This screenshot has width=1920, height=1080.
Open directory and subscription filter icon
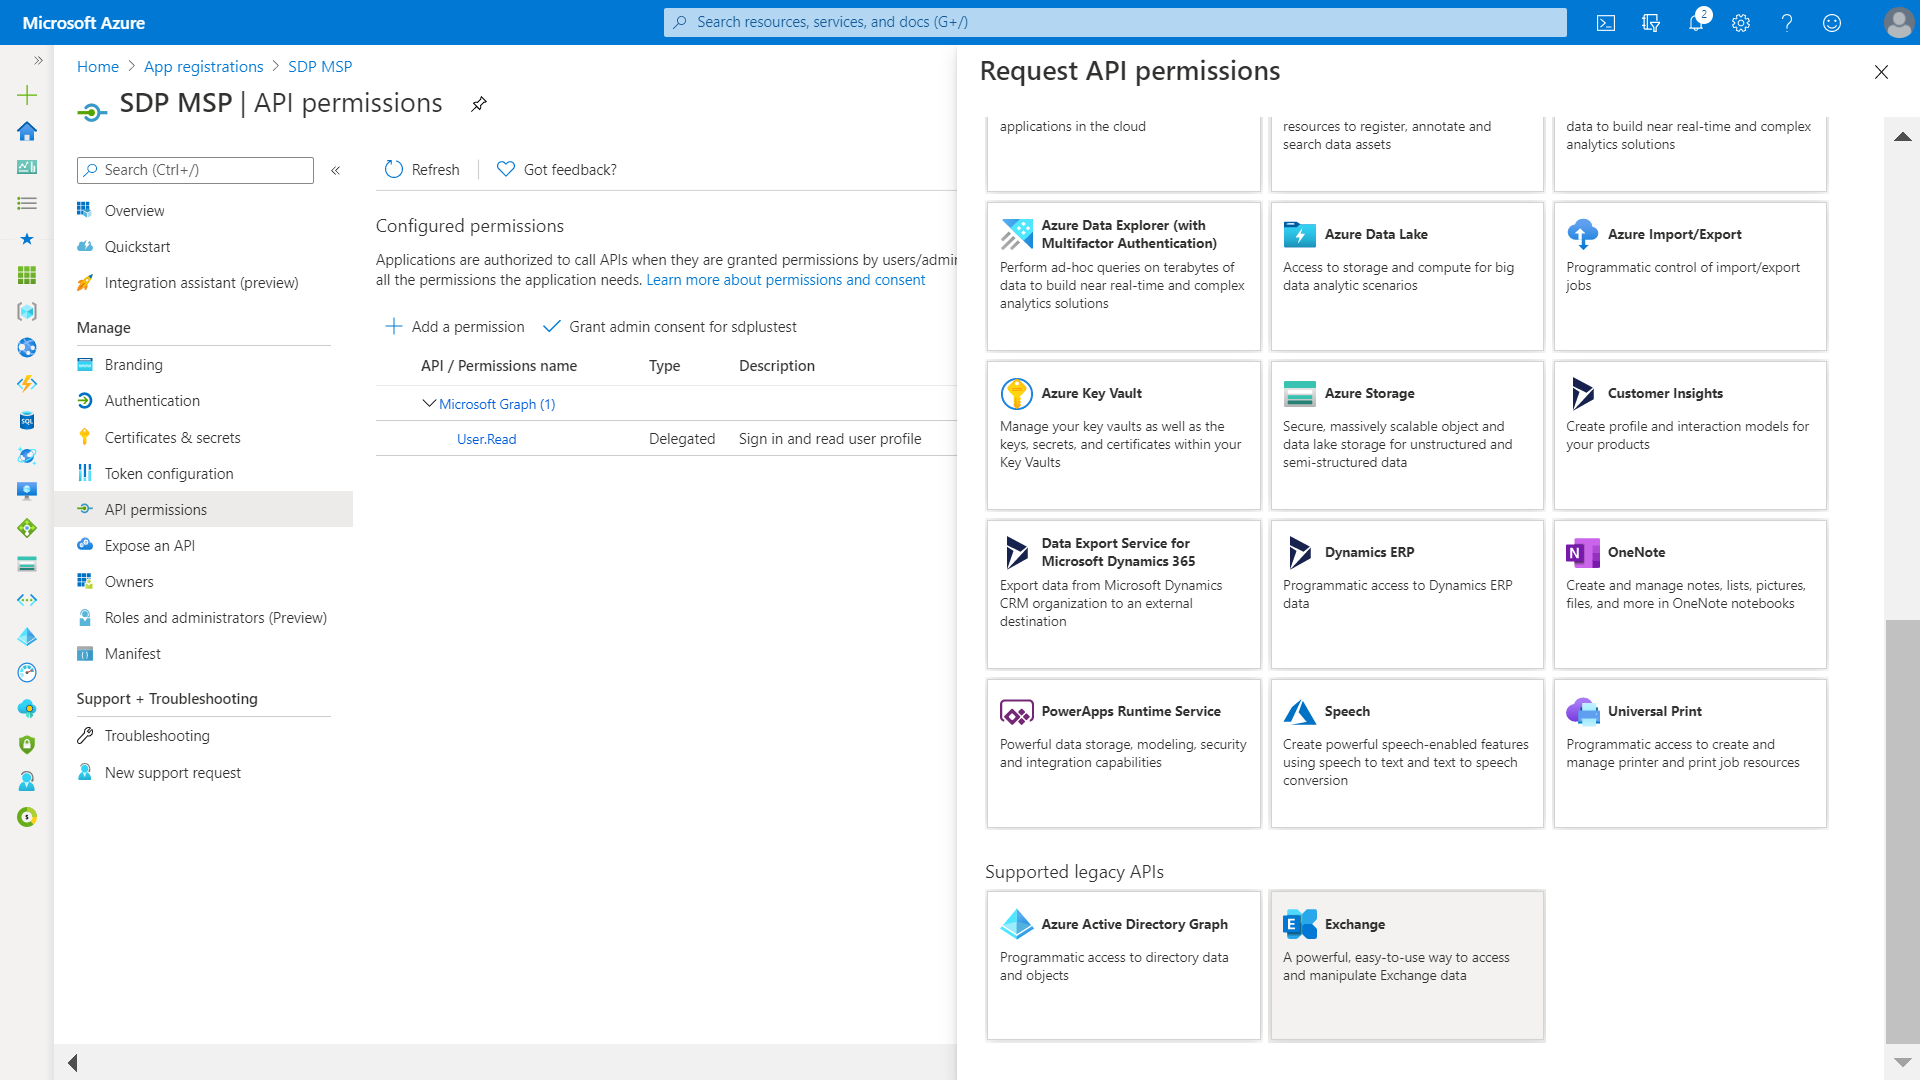point(1651,22)
